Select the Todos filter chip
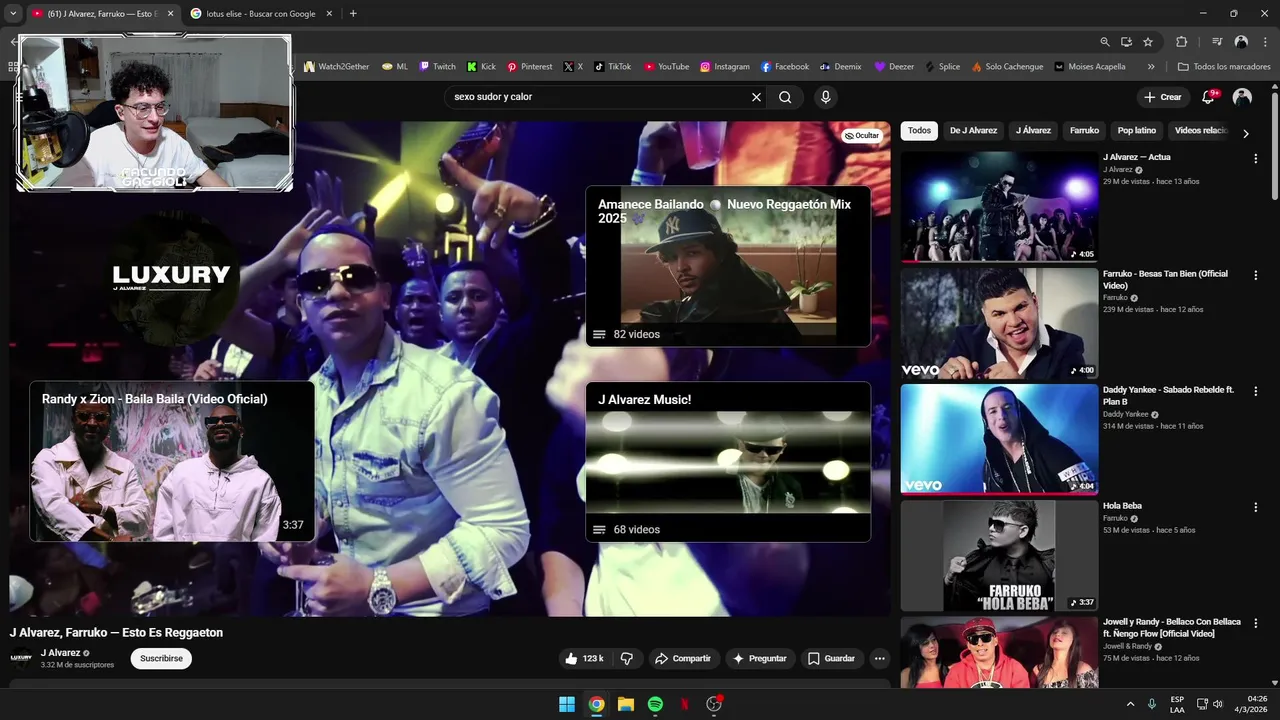Screen dimensions: 1280x720 (919, 131)
